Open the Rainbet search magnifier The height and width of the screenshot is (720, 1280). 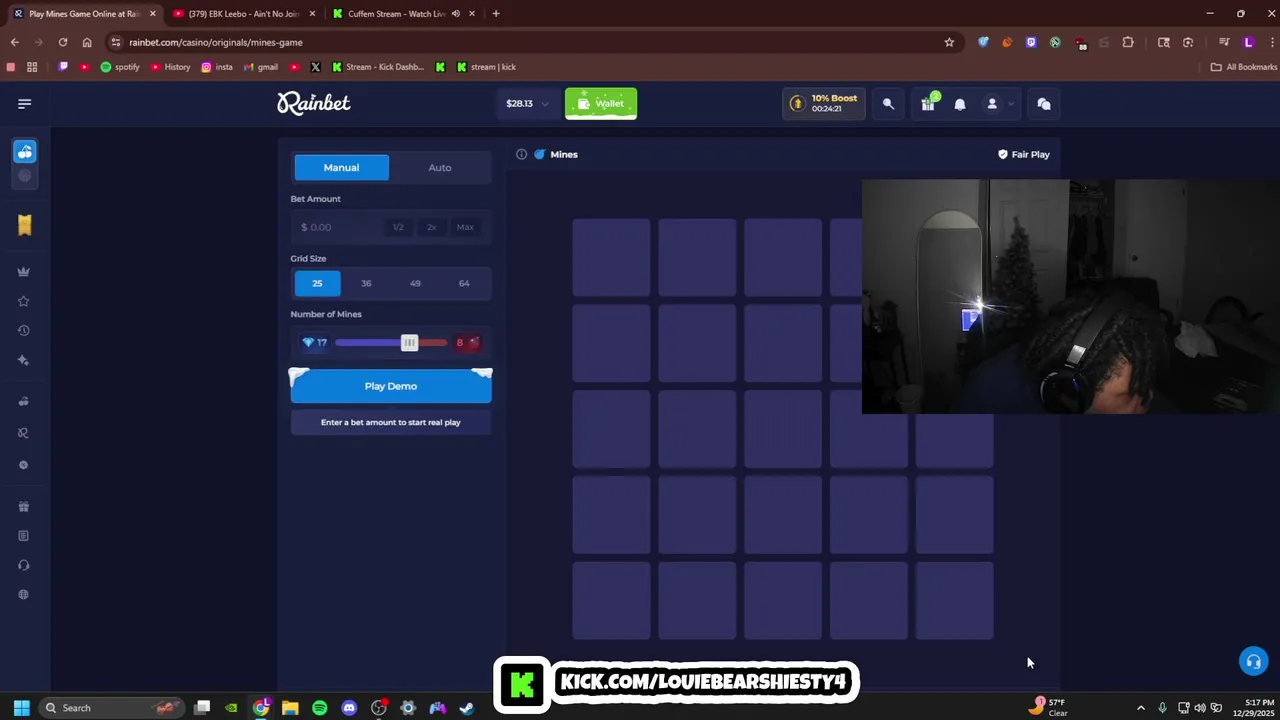[888, 104]
